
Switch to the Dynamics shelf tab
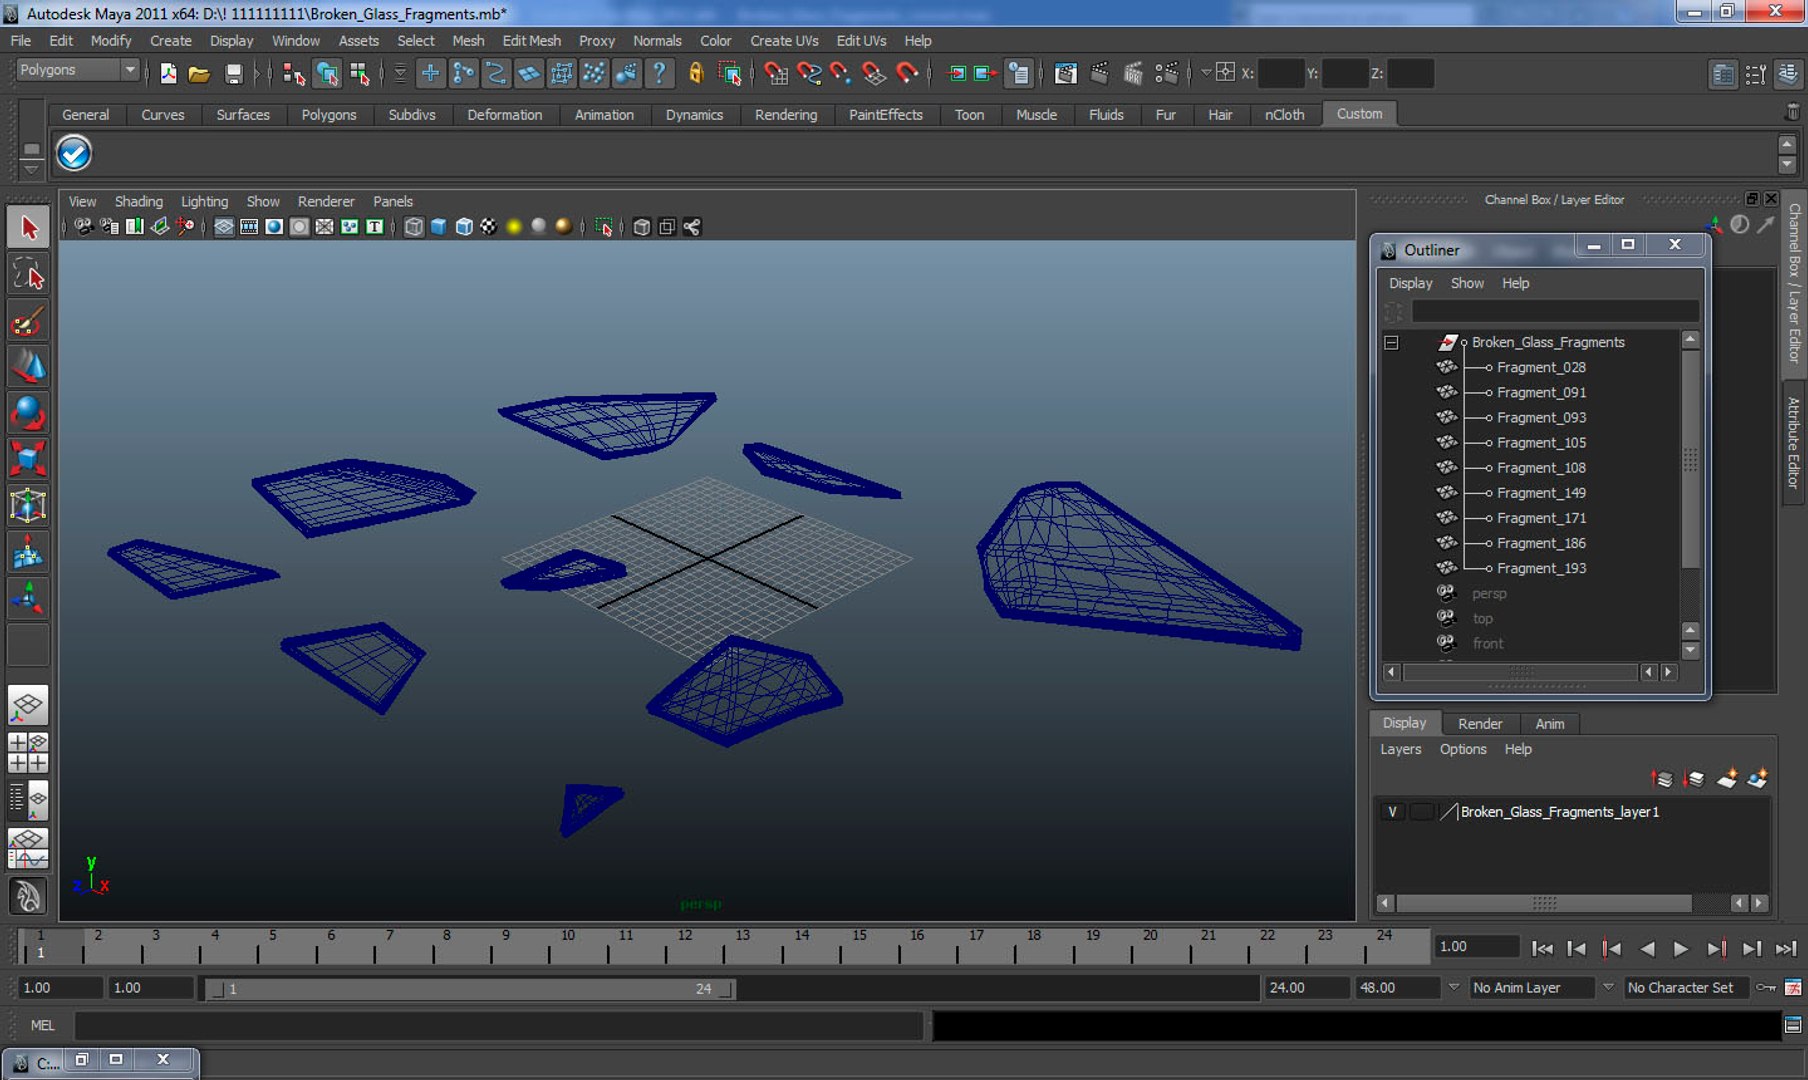(694, 114)
